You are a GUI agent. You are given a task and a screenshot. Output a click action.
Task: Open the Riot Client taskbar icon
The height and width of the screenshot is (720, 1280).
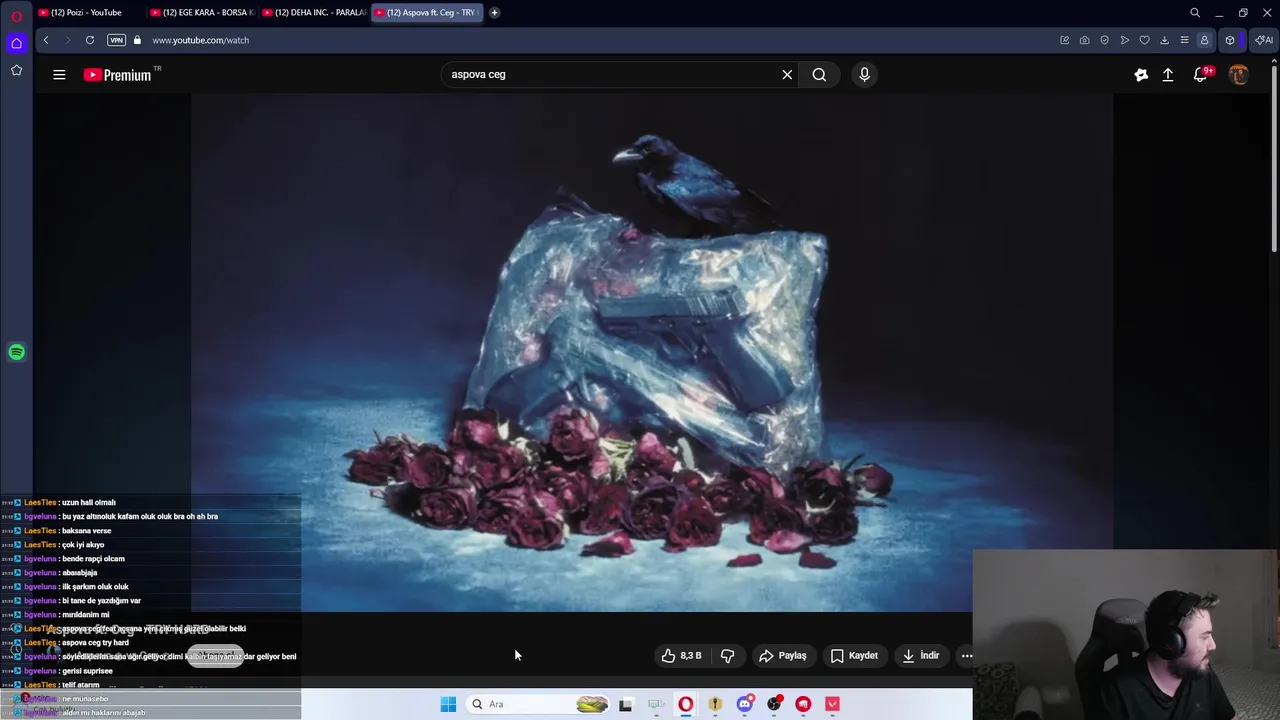pyautogui.click(x=803, y=704)
